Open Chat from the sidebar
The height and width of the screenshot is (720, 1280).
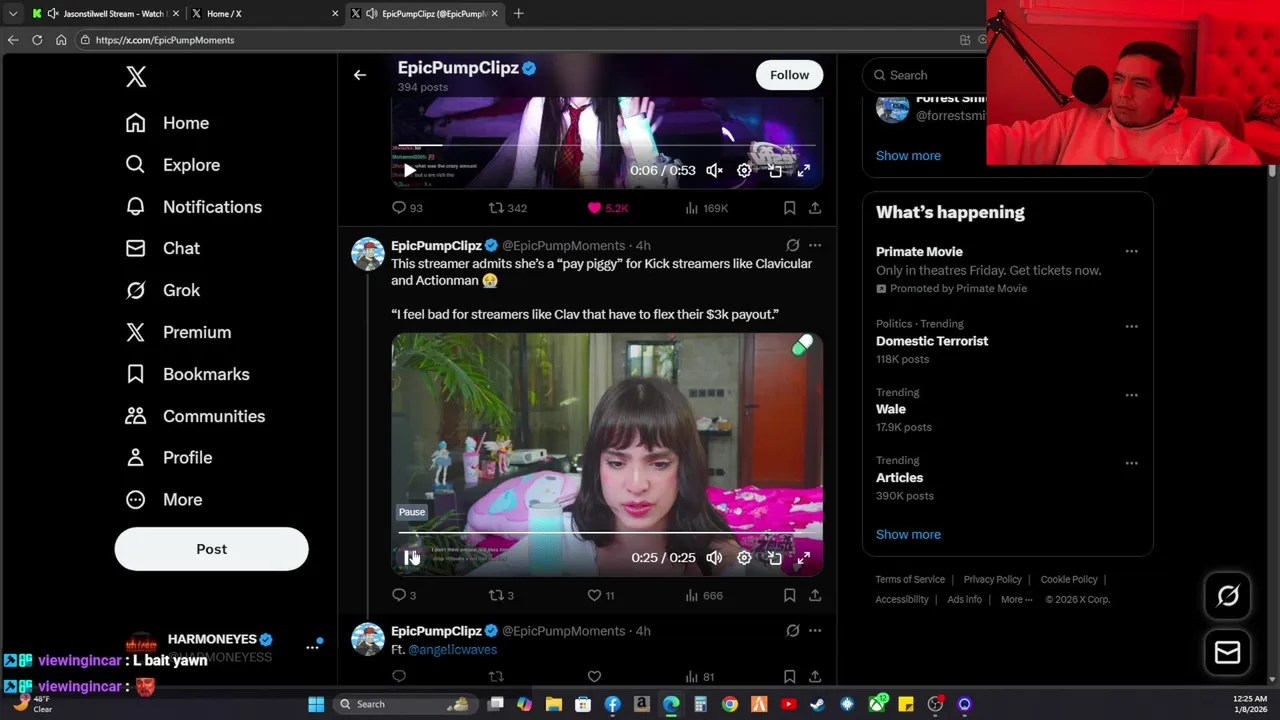[x=162, y=248]
